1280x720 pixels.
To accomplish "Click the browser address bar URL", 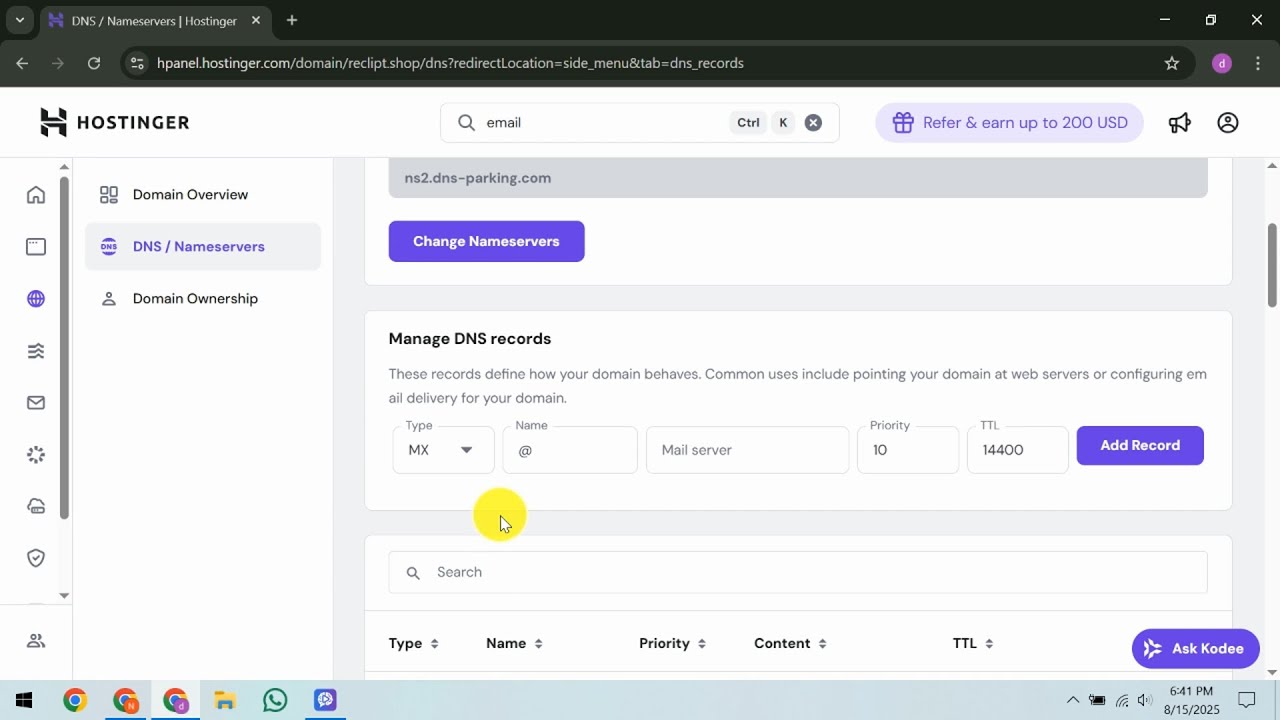I will (x=450, y=63).
